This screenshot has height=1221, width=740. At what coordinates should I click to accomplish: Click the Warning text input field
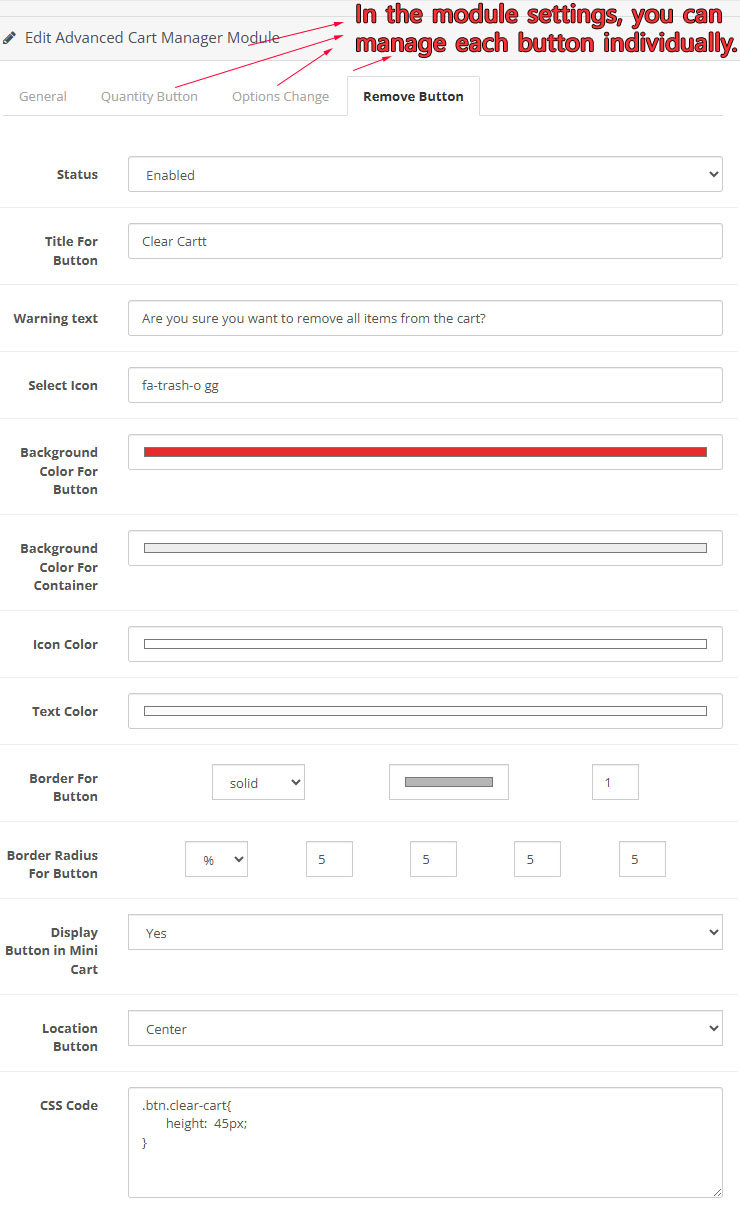pyautogui.click(x=425, y=318)
